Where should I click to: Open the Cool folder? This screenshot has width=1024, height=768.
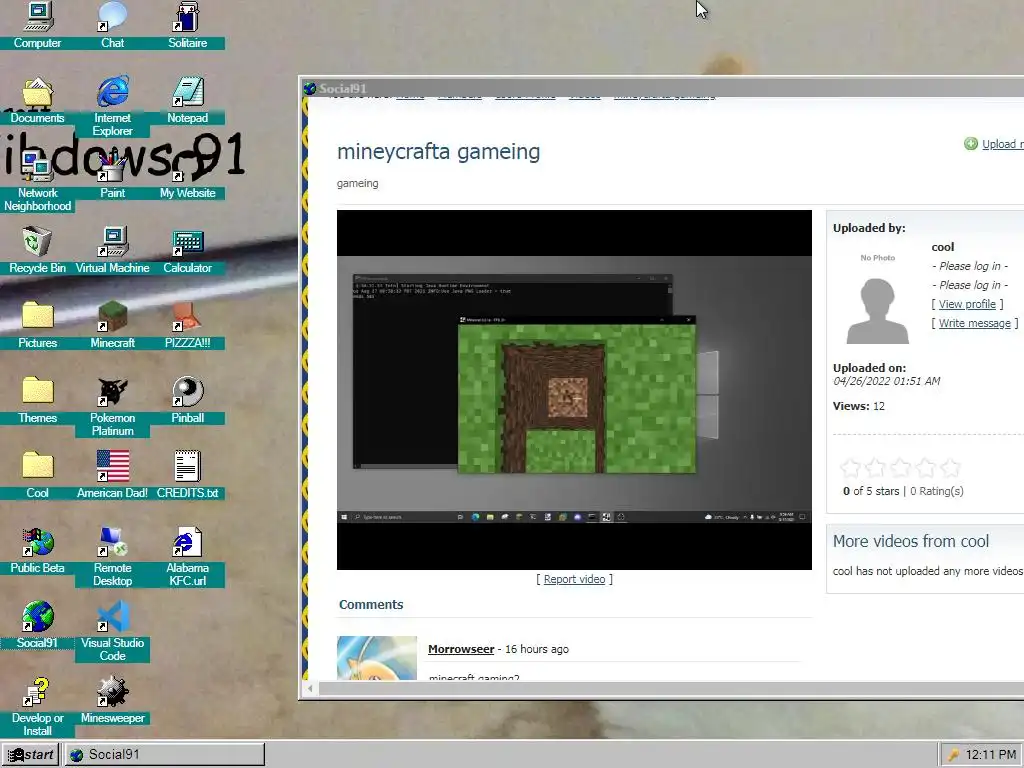37,475
